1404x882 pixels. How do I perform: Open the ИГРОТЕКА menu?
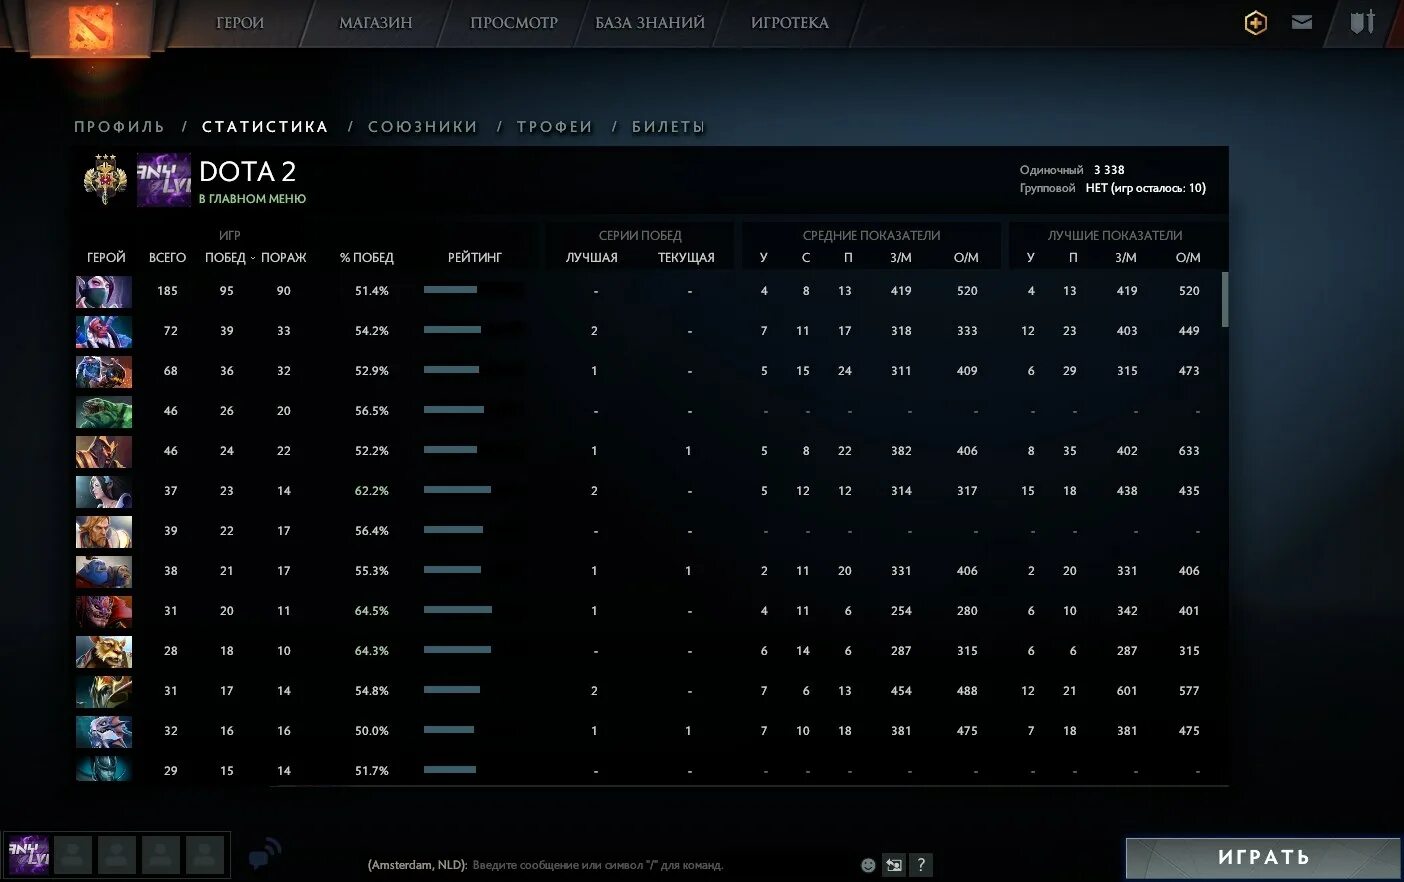coord(790,23)
